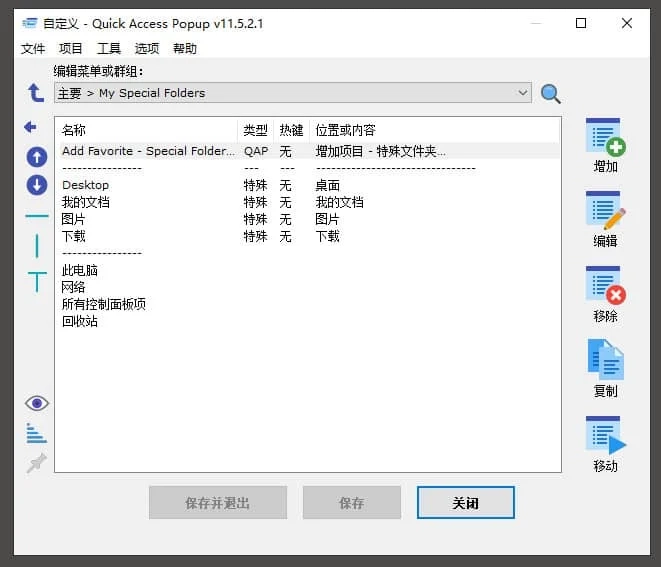The image size is (661, 567).
Task: Click the 复制 (Copy) documents icon
Action: (605, 361)
